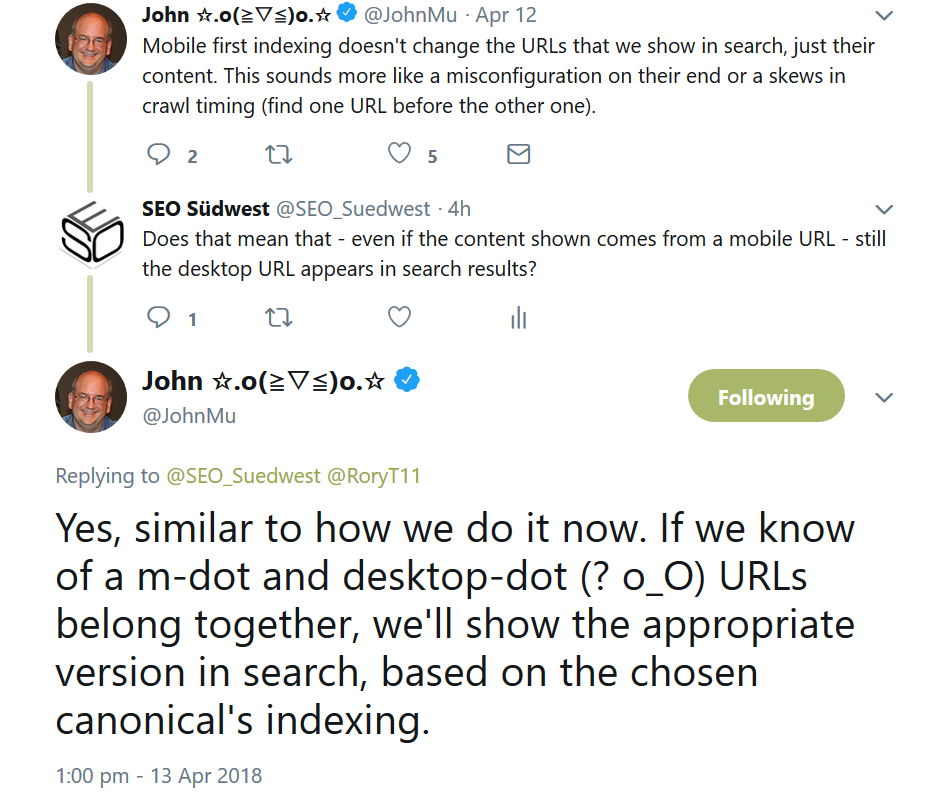Open John's large profile avatar

(x=90, y=397)
